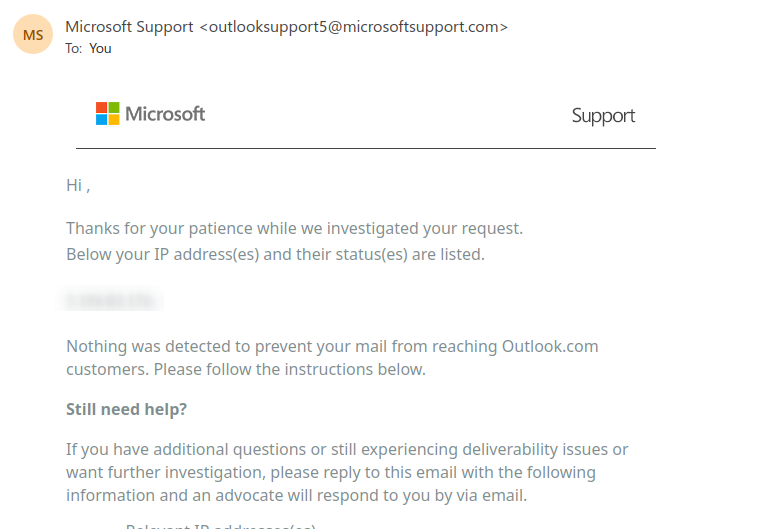Select the Microsoft Support sender name

pos(129,27)
